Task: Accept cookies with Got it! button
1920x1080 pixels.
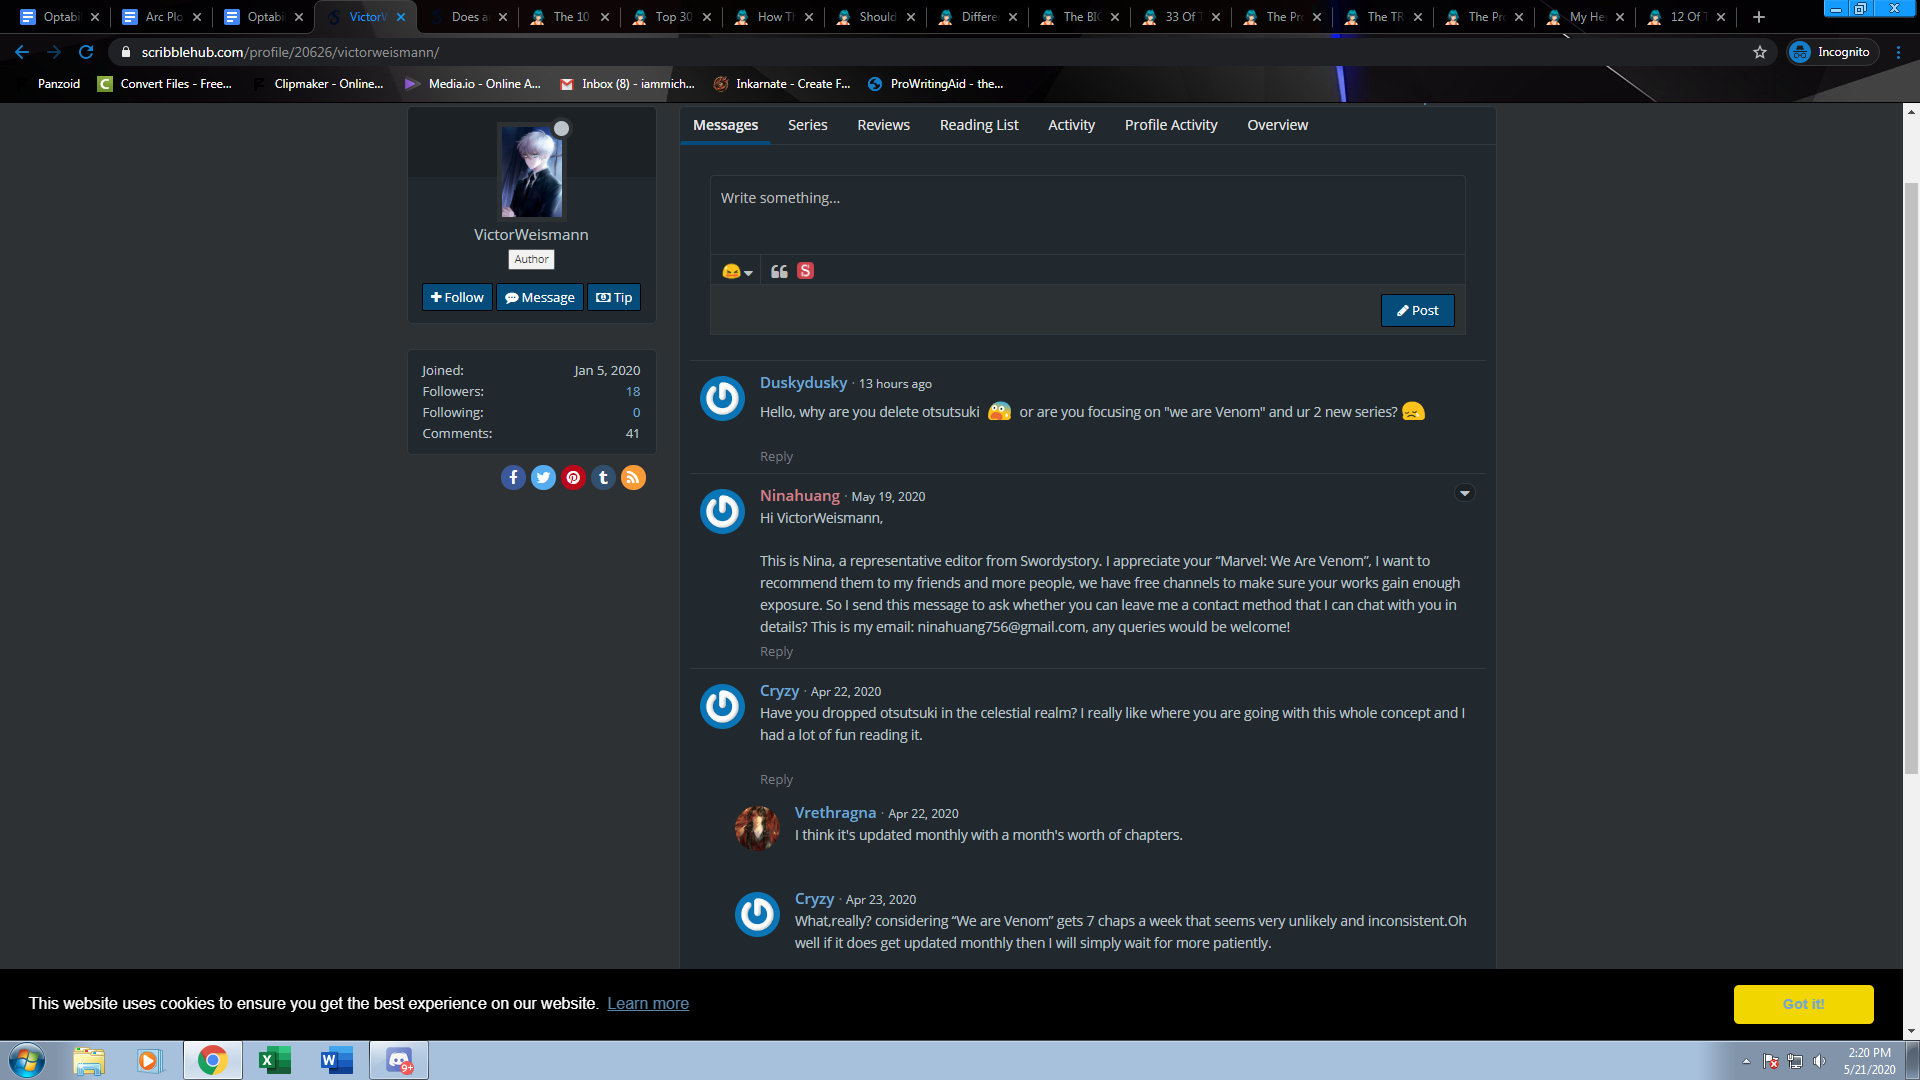Action: 1802,1004
